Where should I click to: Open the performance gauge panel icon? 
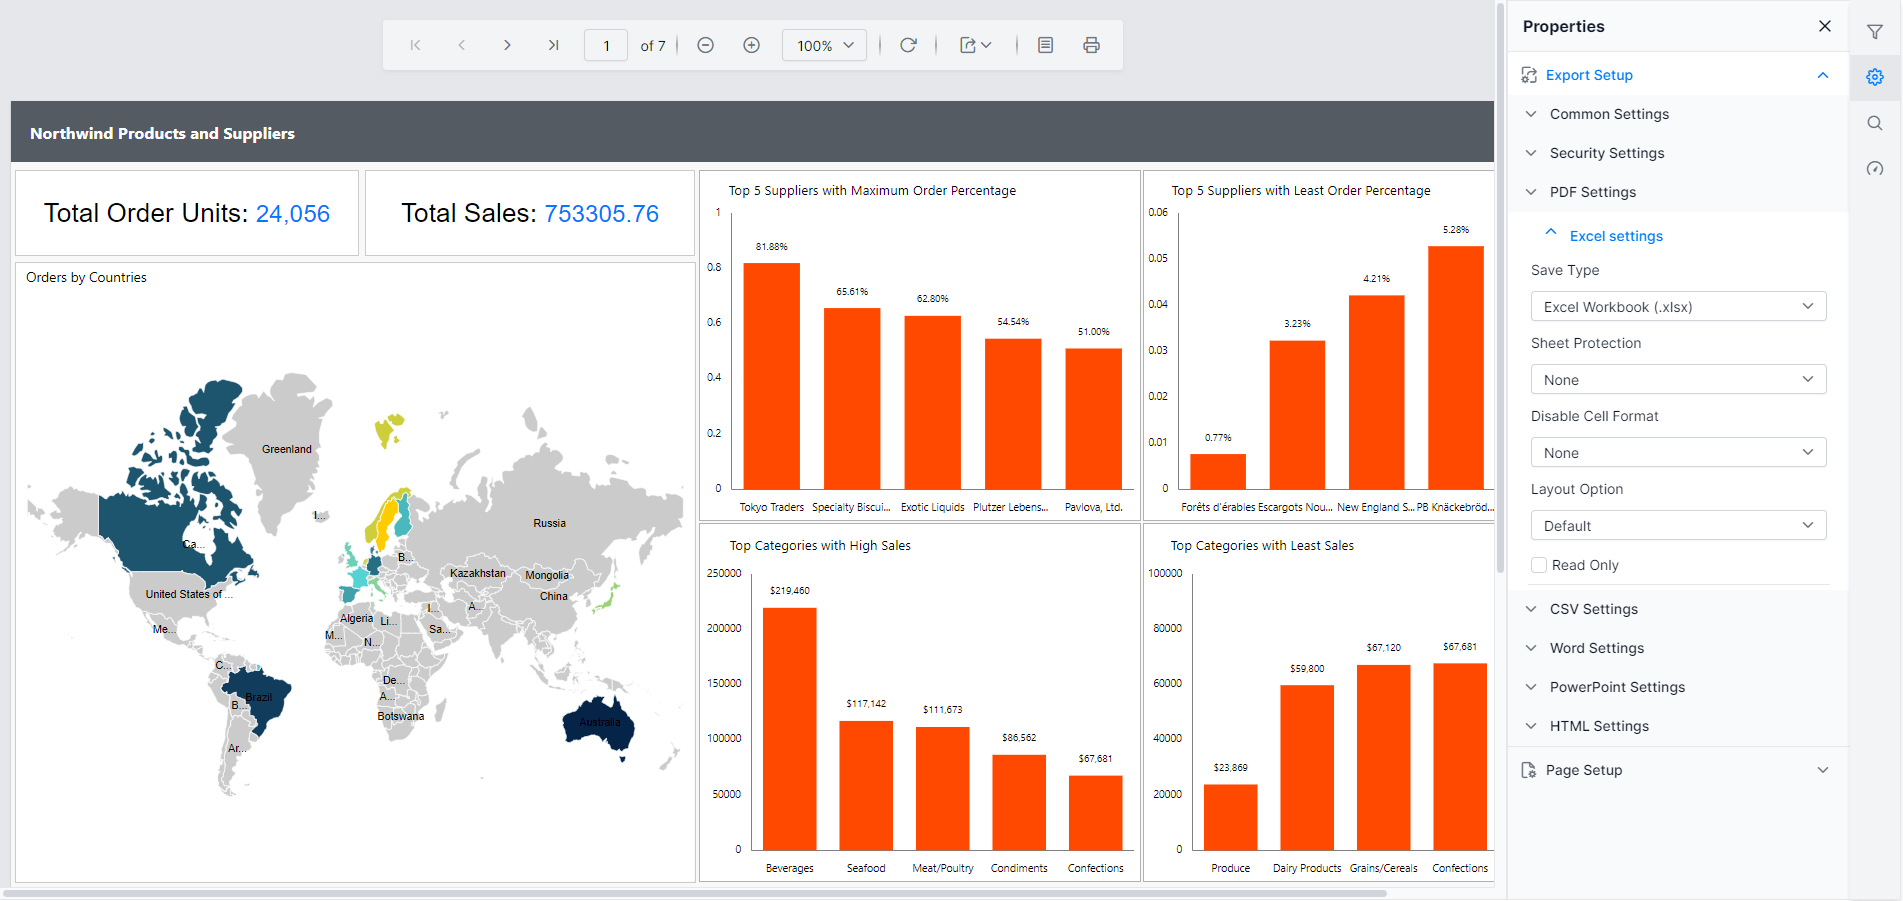click(1875, 168)
